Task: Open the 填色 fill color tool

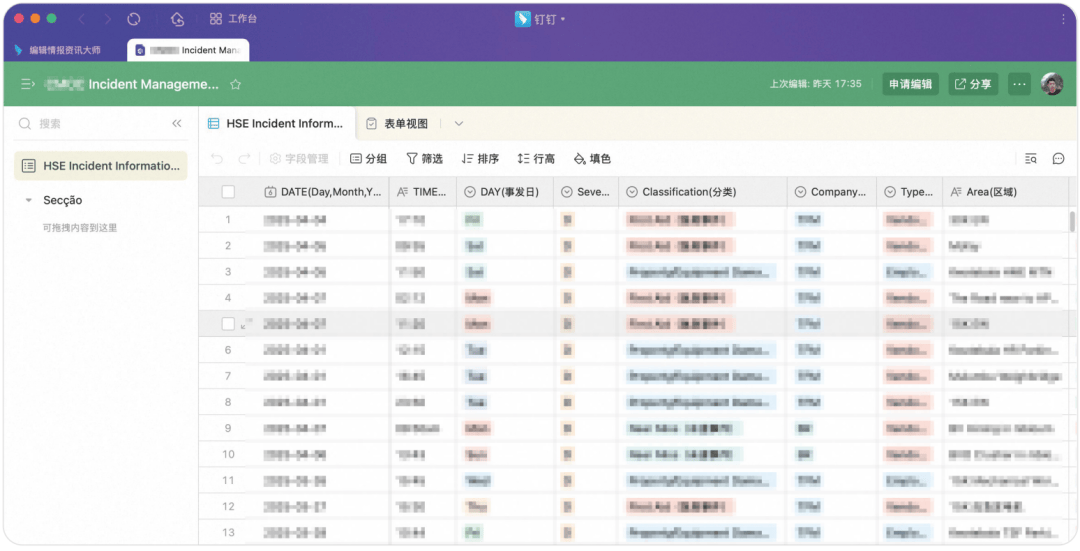Action: pyautogui.click(x=592, y=159)
